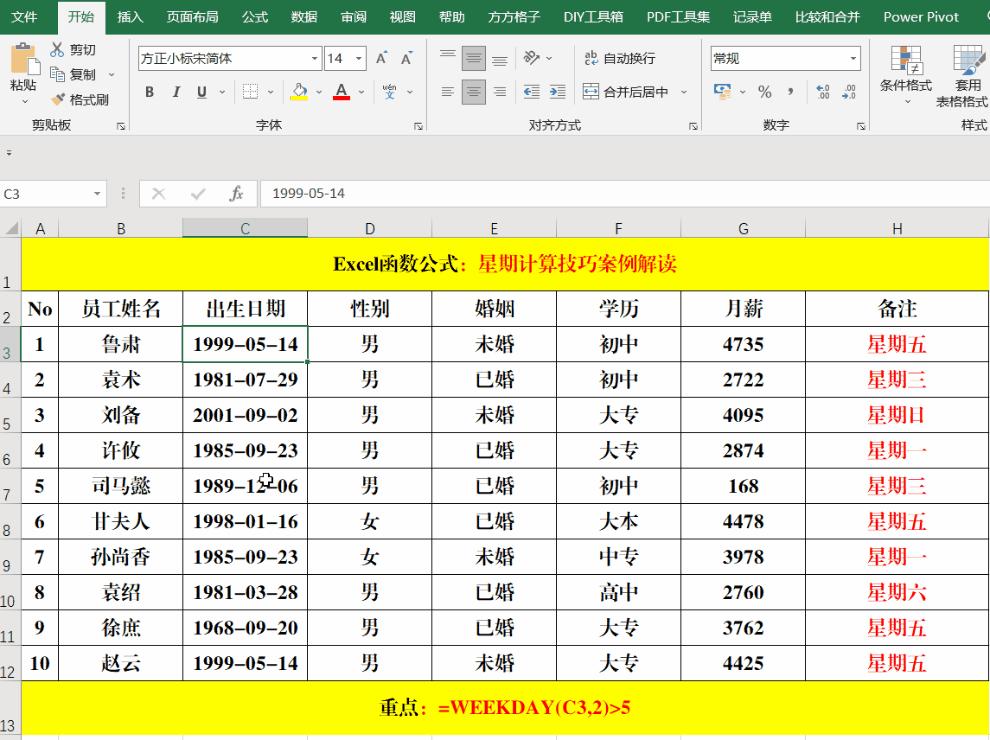Screen dimensions: 990x740
Task: Click the increase font size icon
Action: click(x=382, y=59)
